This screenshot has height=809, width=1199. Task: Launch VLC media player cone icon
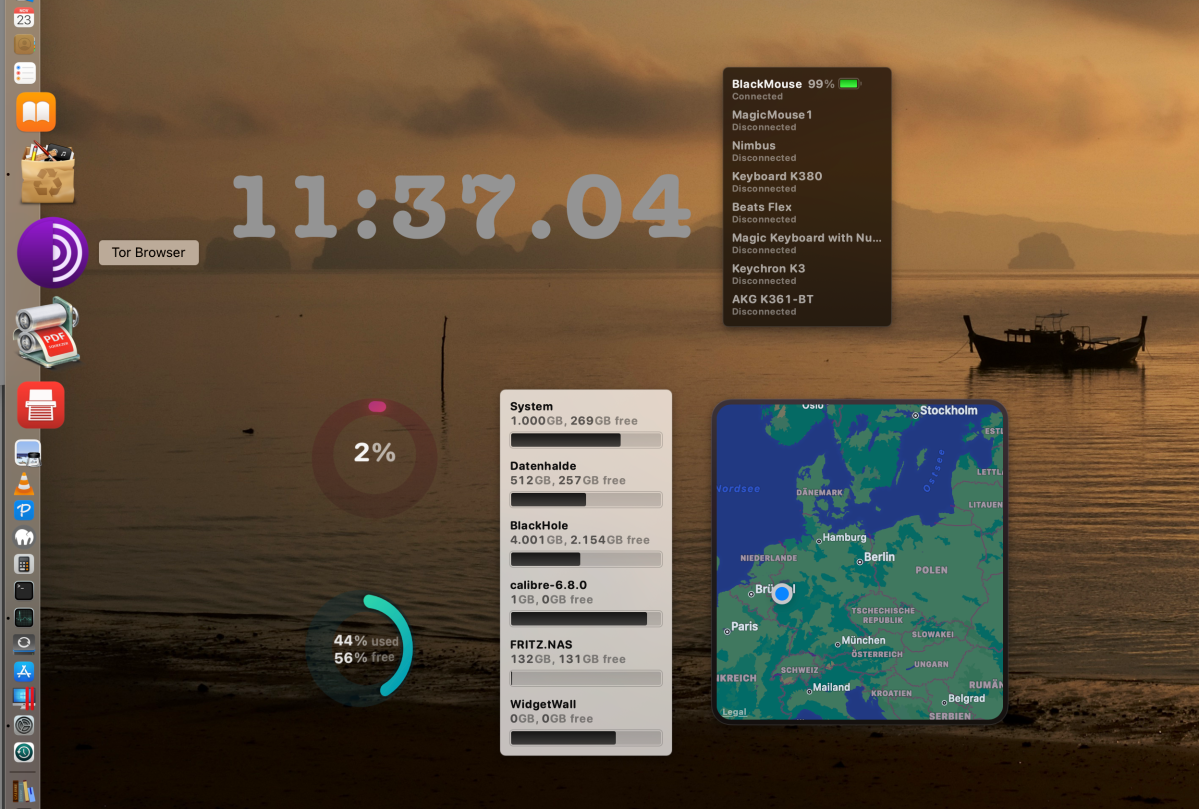pos(24,482)
